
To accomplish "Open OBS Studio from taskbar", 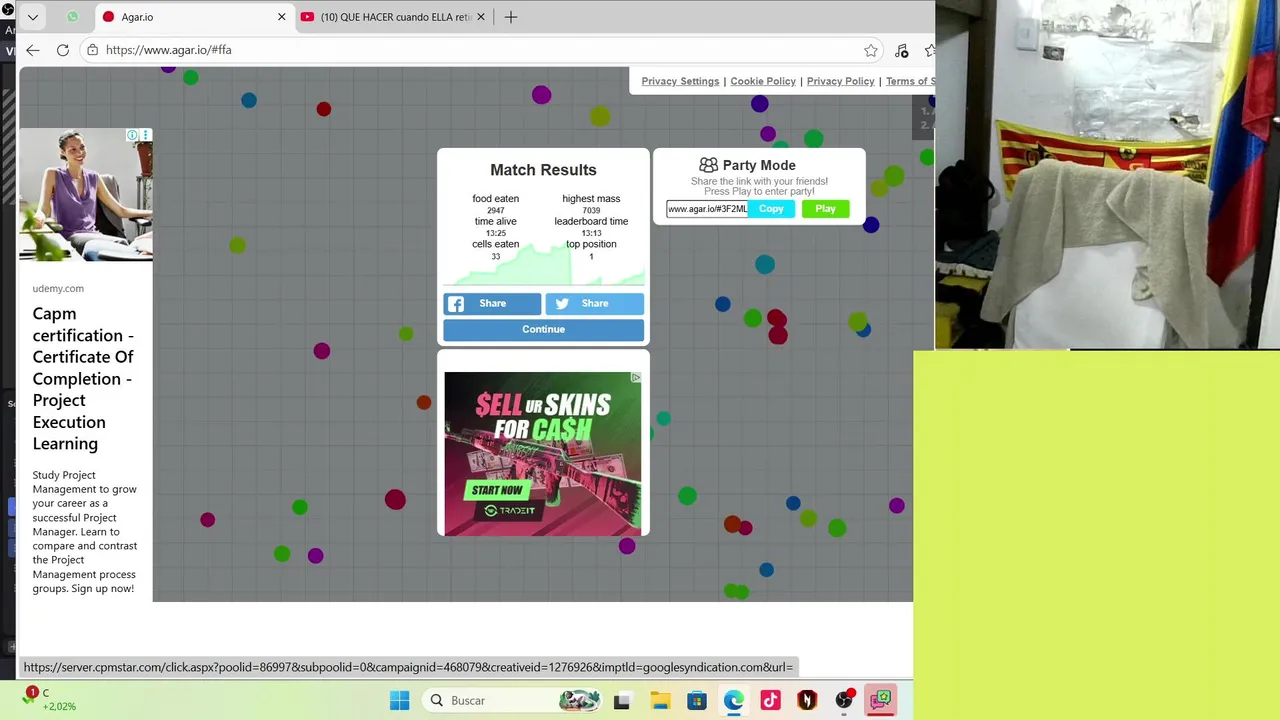I will [844, 701].
